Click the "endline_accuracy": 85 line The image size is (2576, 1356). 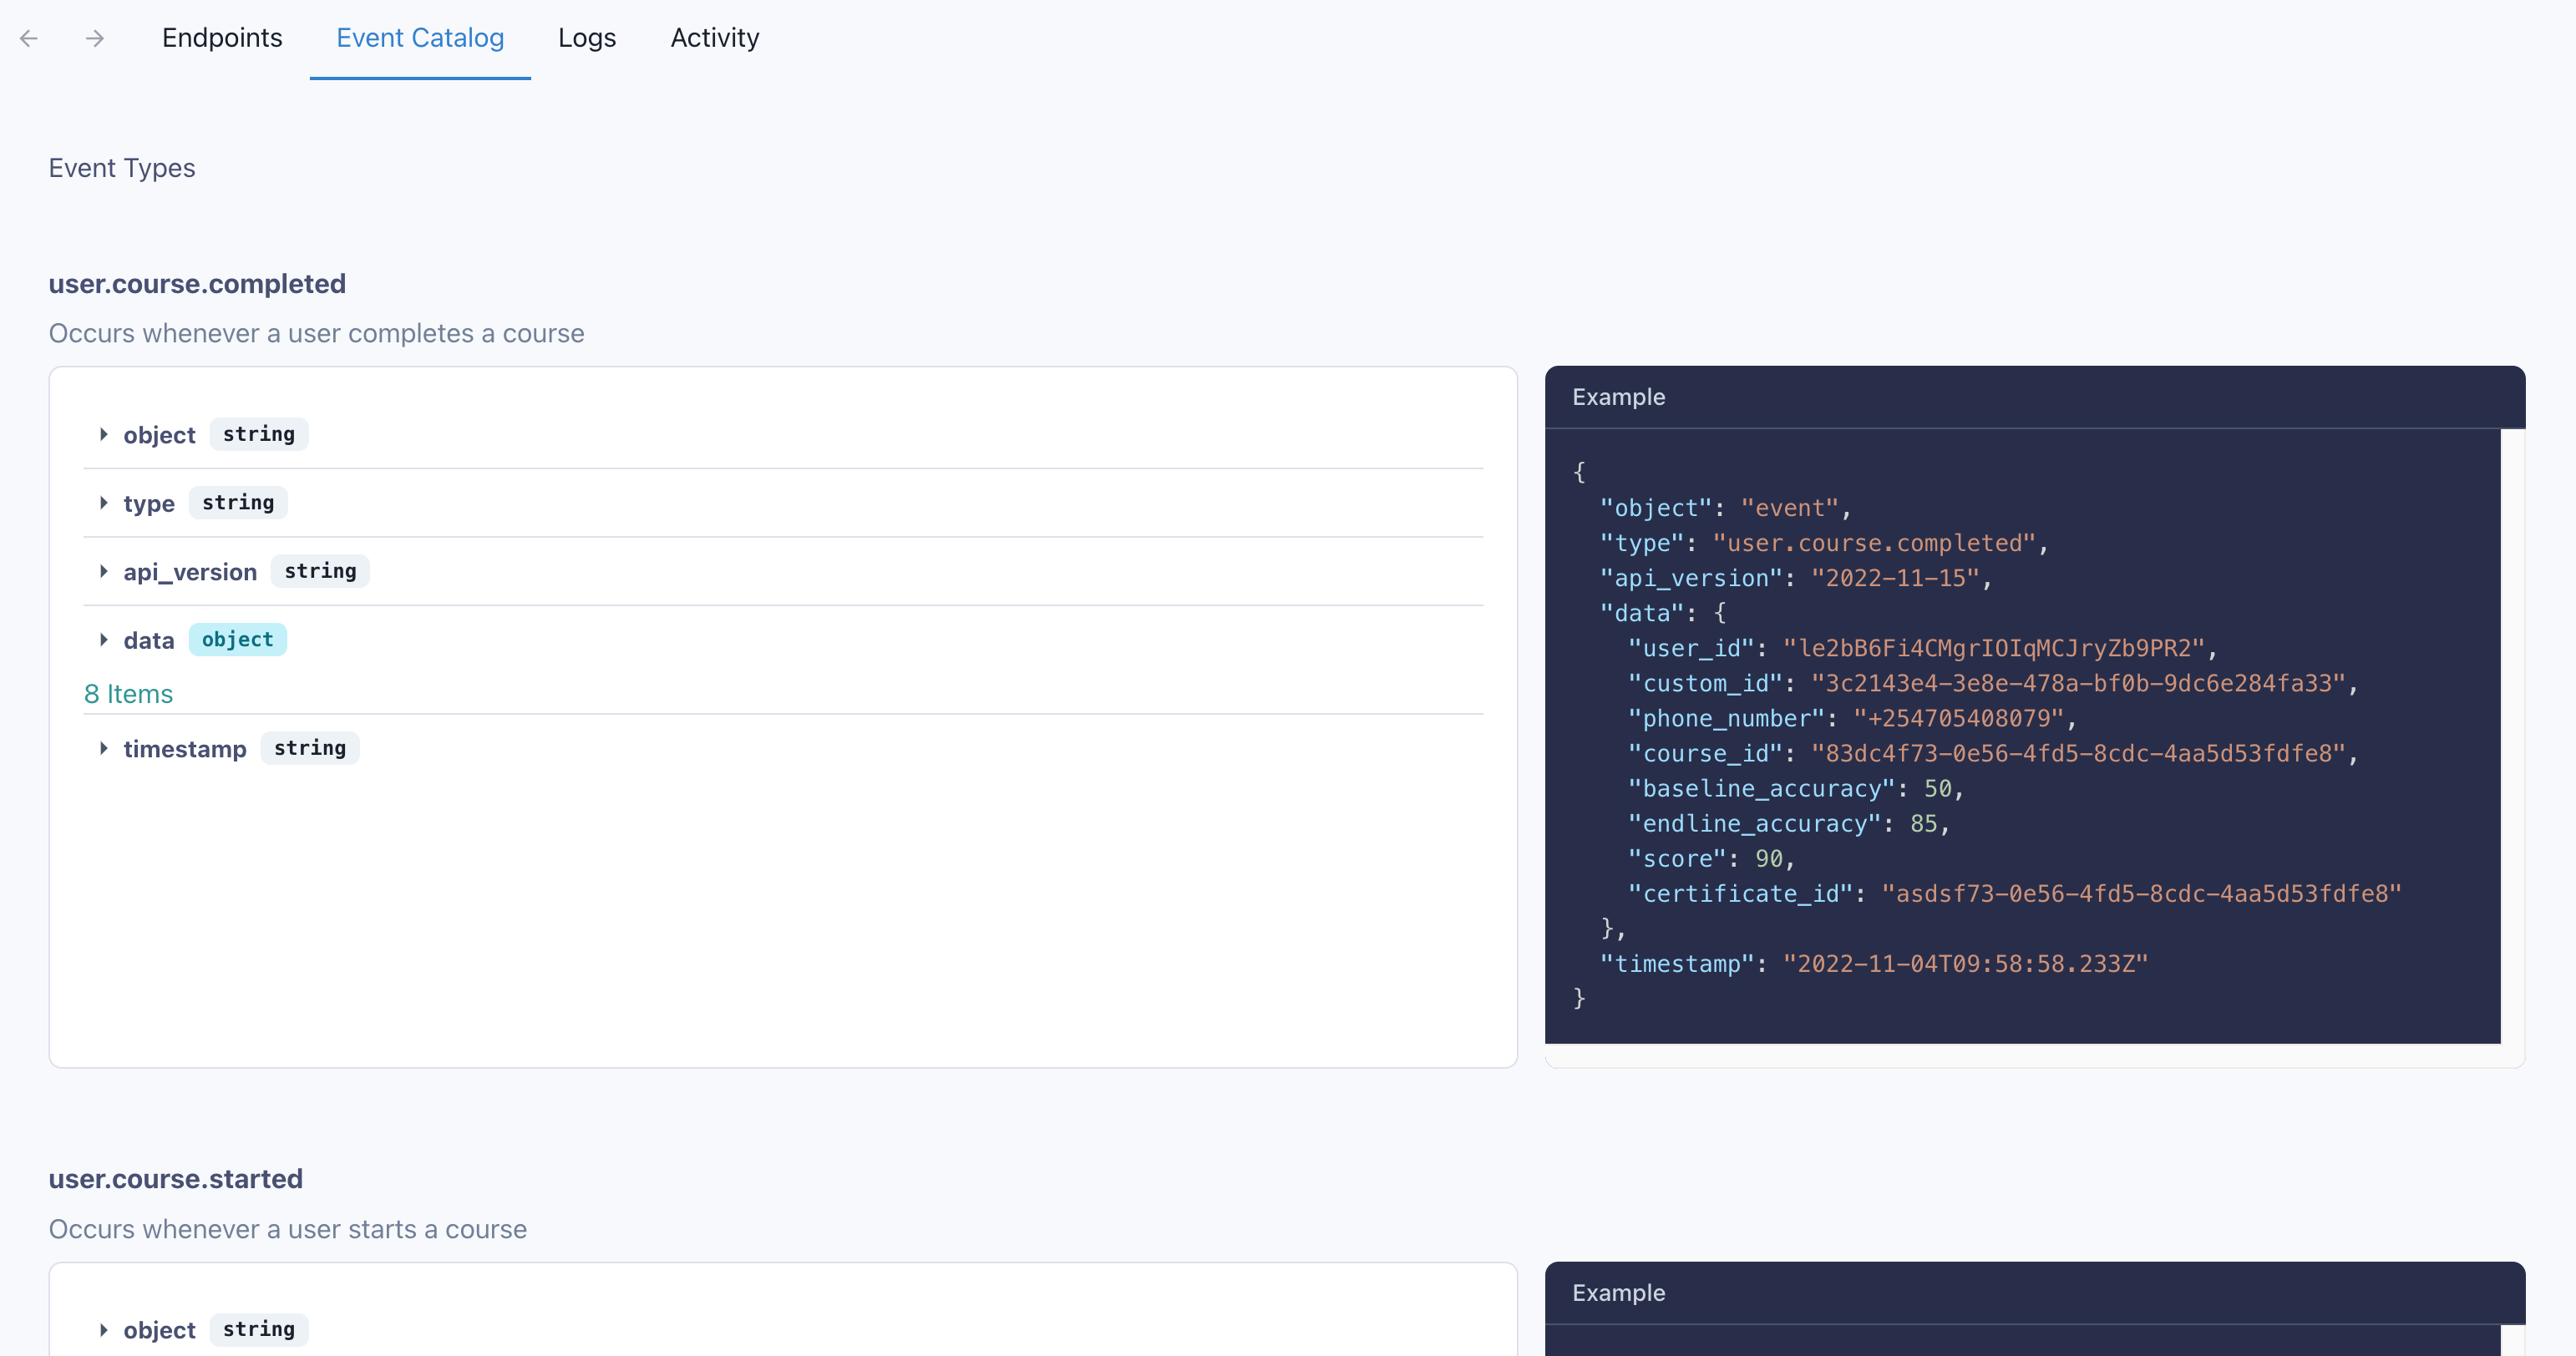[1788, 823]
